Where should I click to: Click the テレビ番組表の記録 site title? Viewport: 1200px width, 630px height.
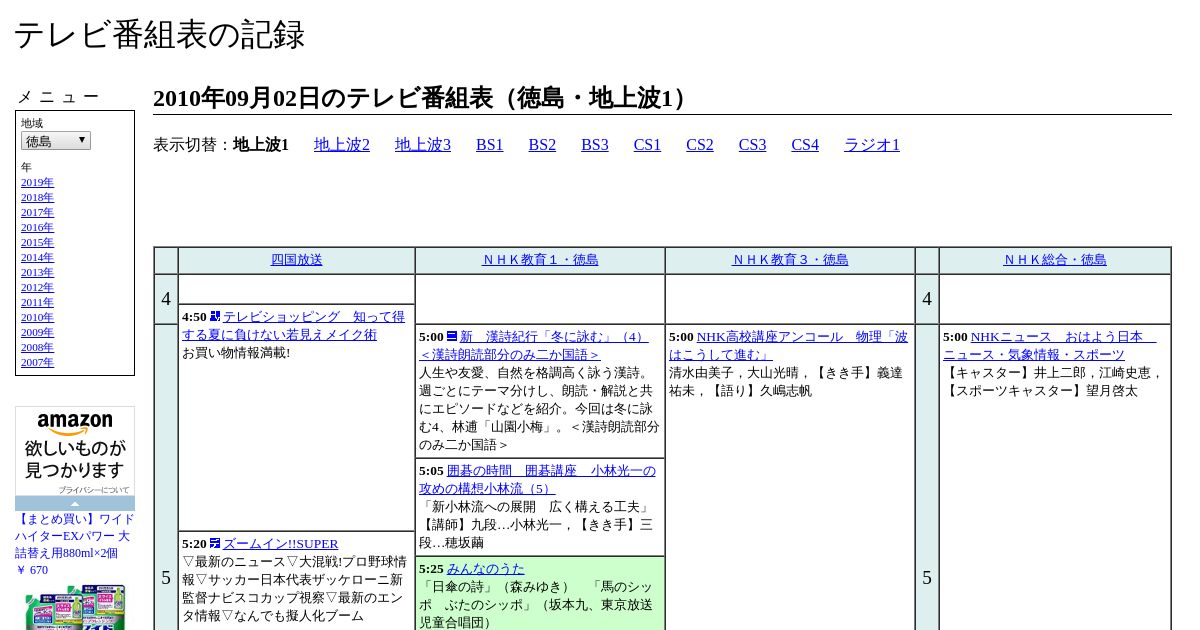(x=159, y=35)
